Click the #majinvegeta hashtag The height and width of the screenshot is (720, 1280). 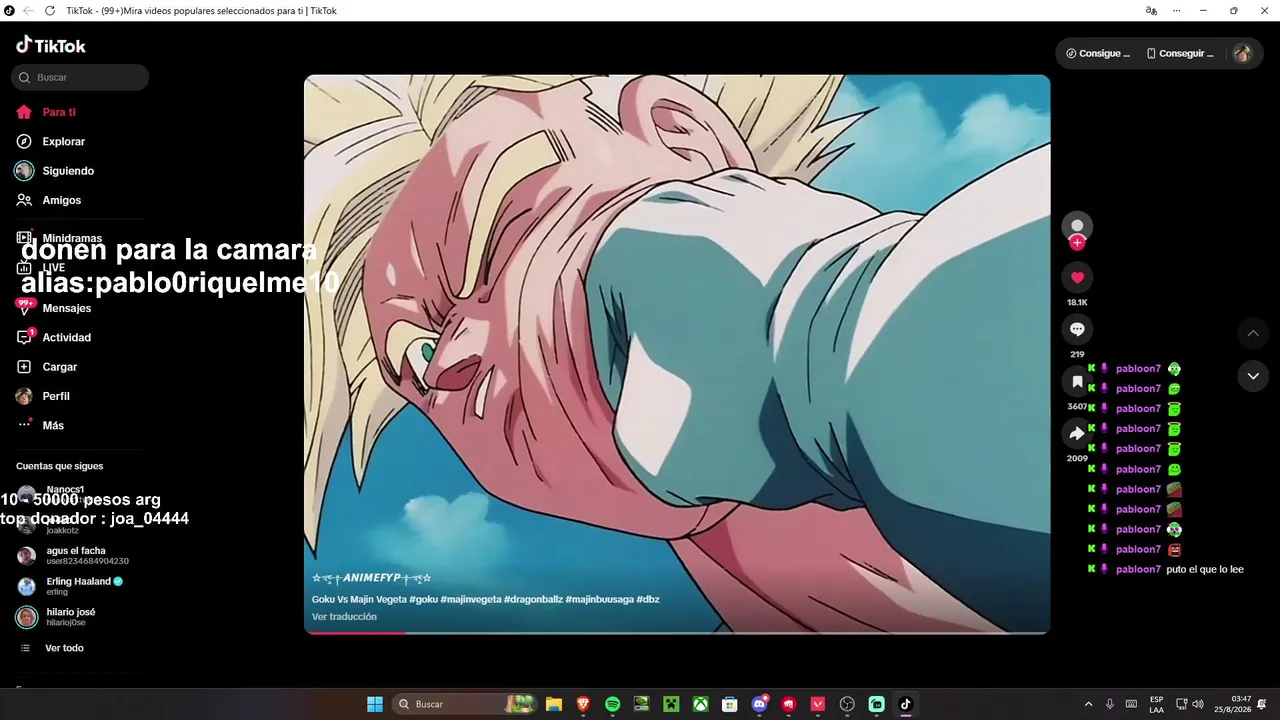473,599
